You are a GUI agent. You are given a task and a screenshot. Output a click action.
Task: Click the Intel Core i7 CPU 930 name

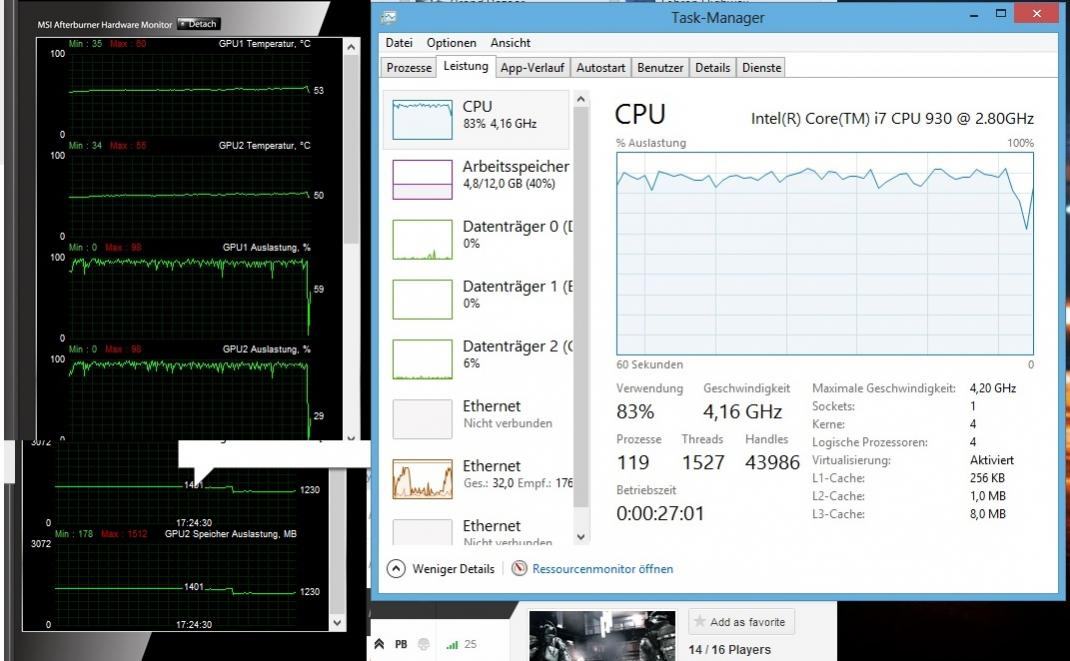click(x=892, y=118)
